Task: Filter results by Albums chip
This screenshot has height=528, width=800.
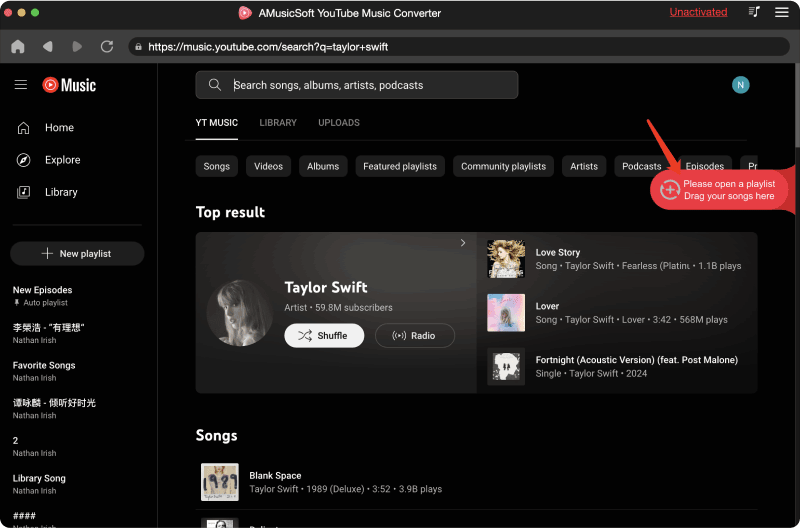Action: pyautogui.click(x=323, y=166)
